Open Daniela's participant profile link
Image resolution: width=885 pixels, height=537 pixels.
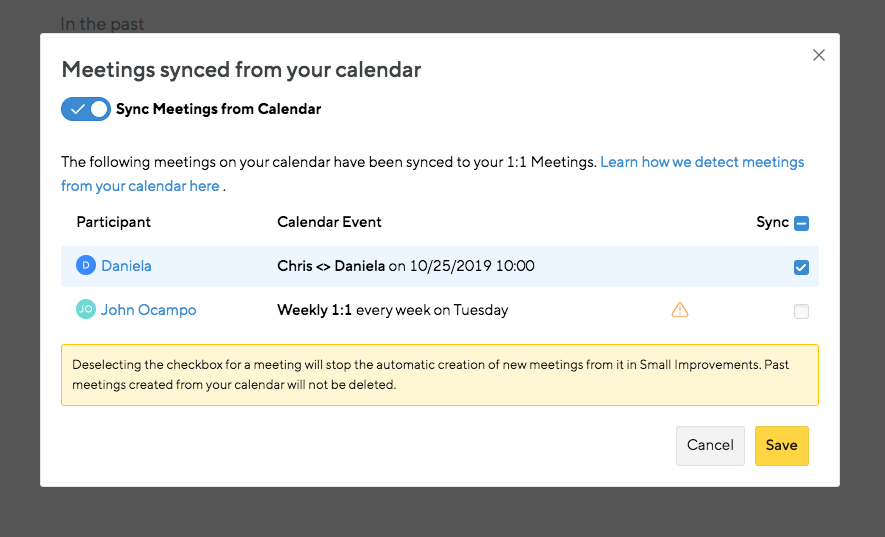(126, 266)
